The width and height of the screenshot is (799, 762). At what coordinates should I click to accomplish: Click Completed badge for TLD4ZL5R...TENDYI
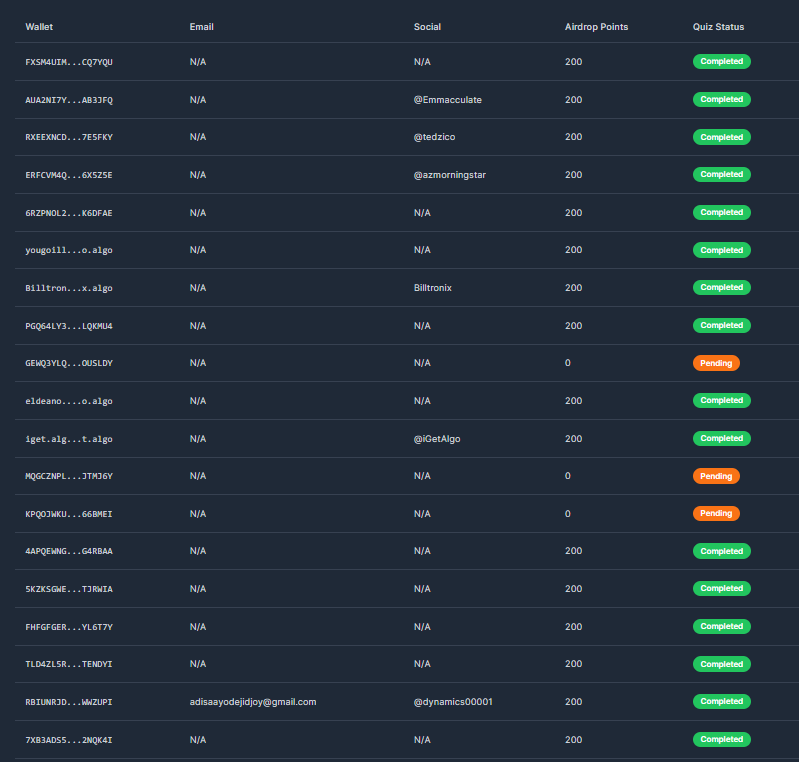[722, 664]
